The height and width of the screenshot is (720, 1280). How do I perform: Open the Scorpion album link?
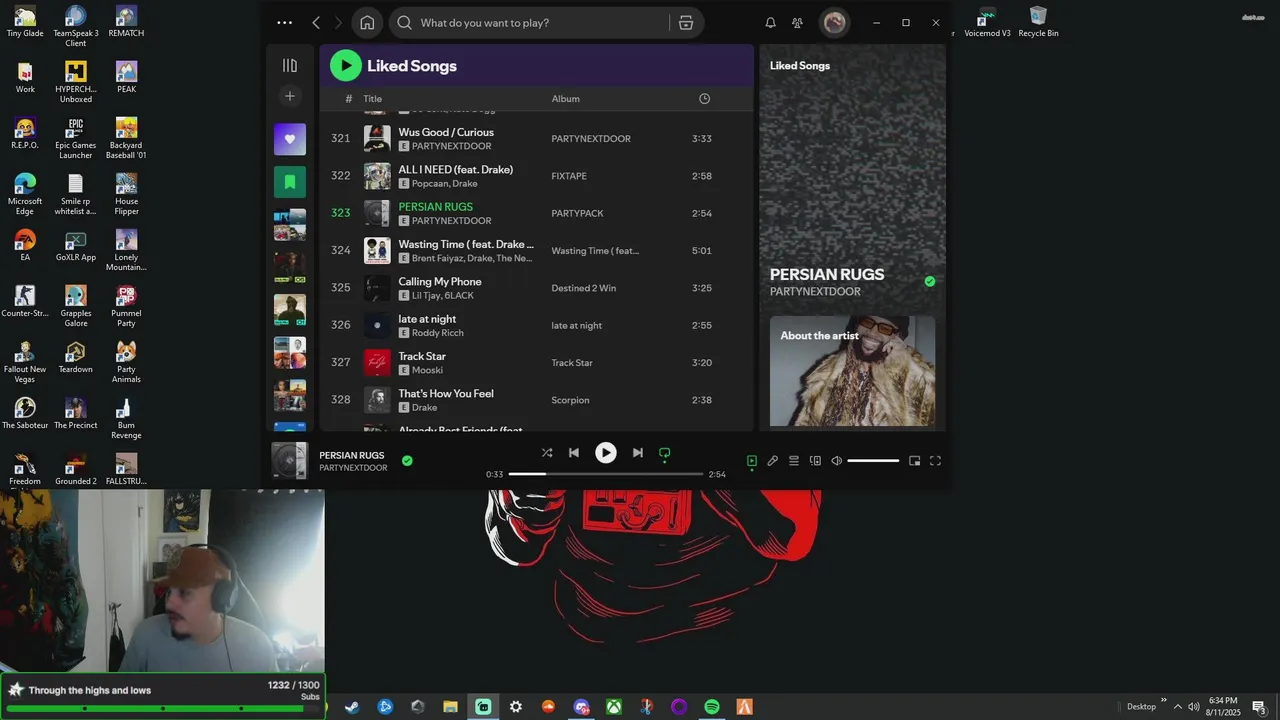pyautogui.click(x=570, y=400)
